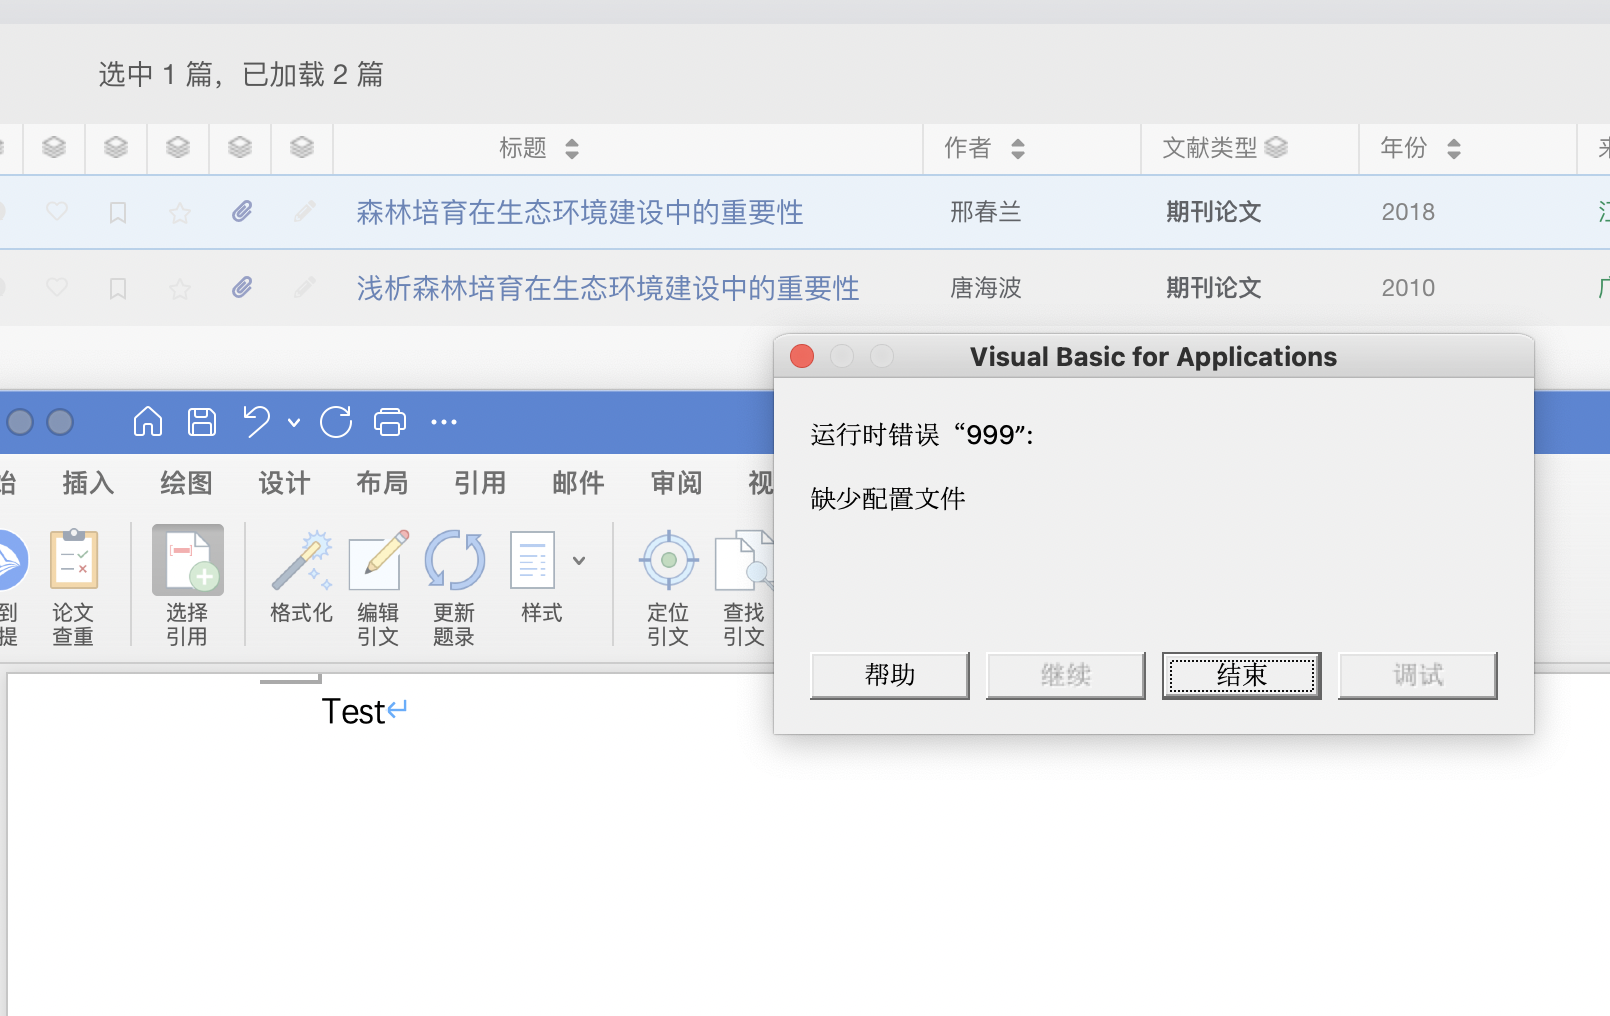The height and width of the screenshot is (1016, 1610).
Task: Open the 插入 ribbon tab
Action: [88, 483]
